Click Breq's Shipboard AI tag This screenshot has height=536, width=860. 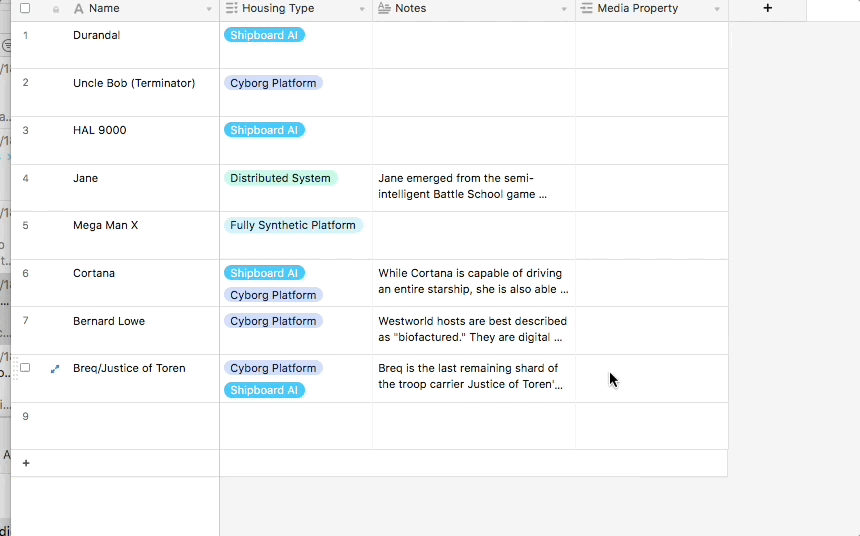(x=264, y=390)
